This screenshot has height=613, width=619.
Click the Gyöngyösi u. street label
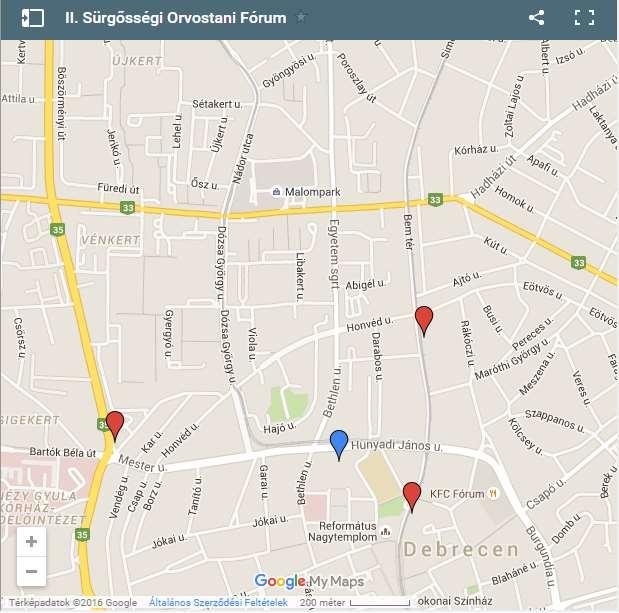pyautogui.click(x=290, y=70)
